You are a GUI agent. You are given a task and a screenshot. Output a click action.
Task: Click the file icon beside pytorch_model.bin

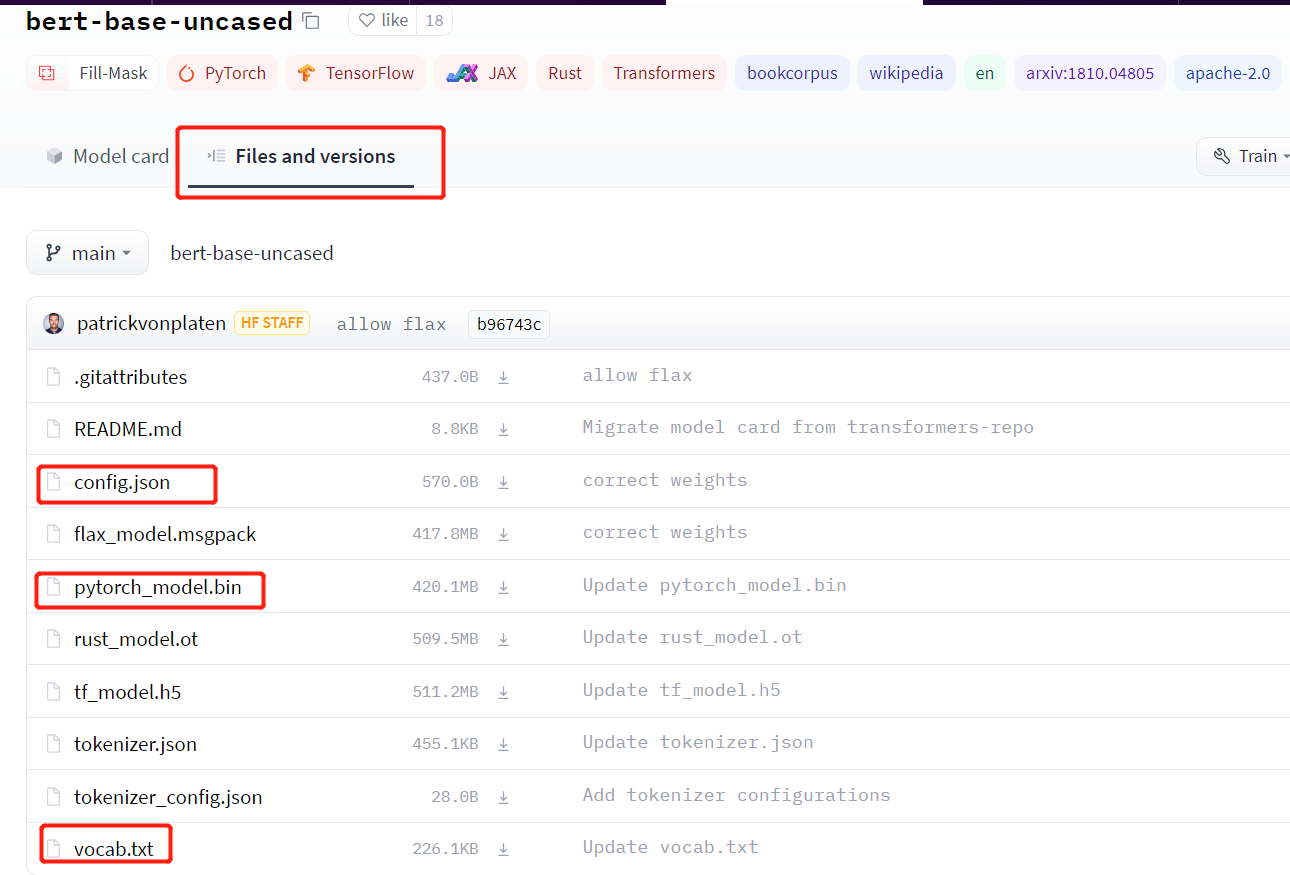pos(54,587)
